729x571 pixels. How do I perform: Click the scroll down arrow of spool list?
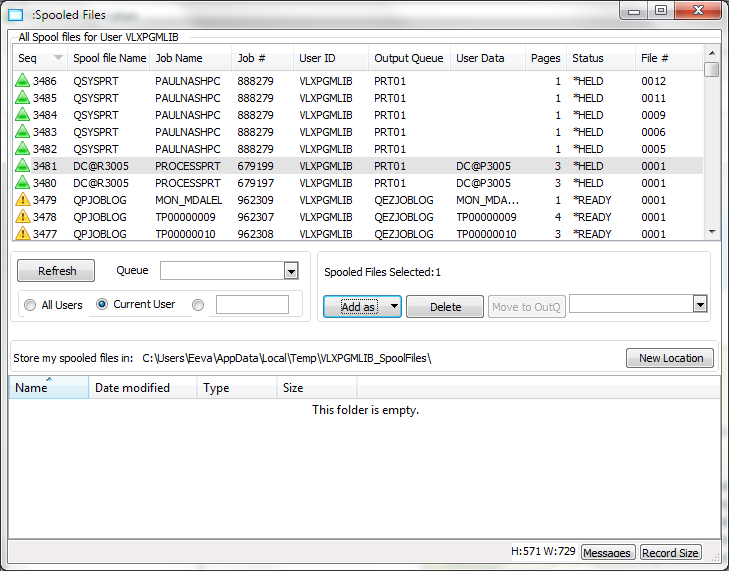pyautogui.click(x=712, y=232)
